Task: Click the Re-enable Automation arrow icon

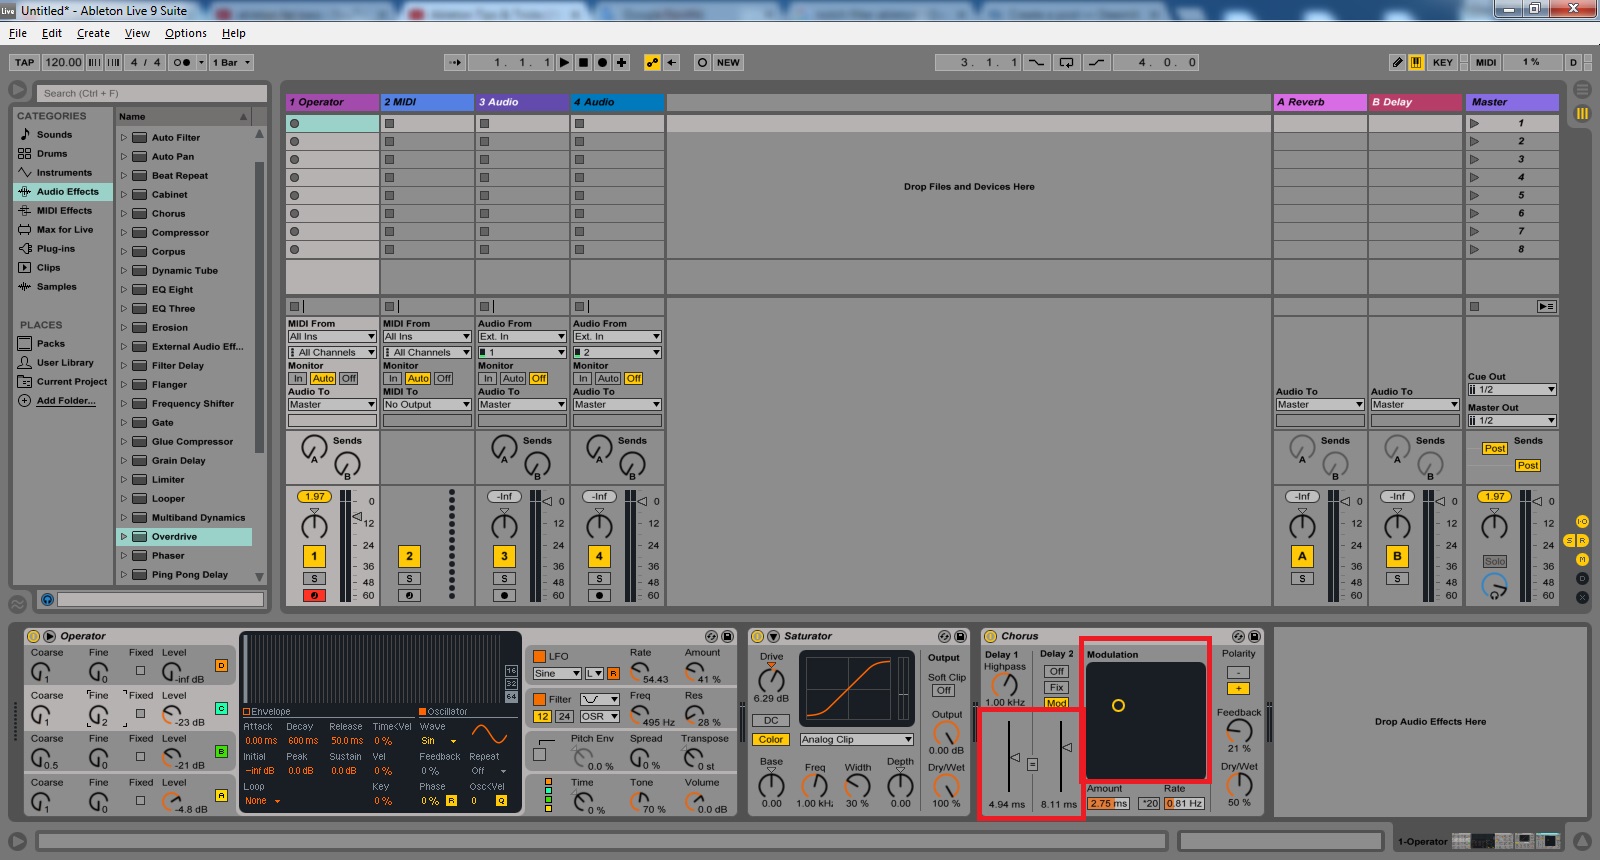Action: coord(672,62)
